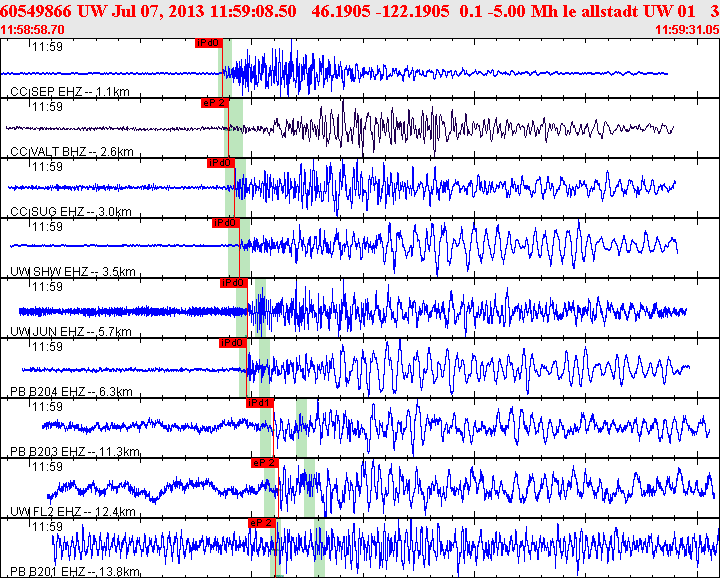720x578 pixels.
Task: Click the label "UW JUN EHZ -- 5.7km"
Action: 71,332
